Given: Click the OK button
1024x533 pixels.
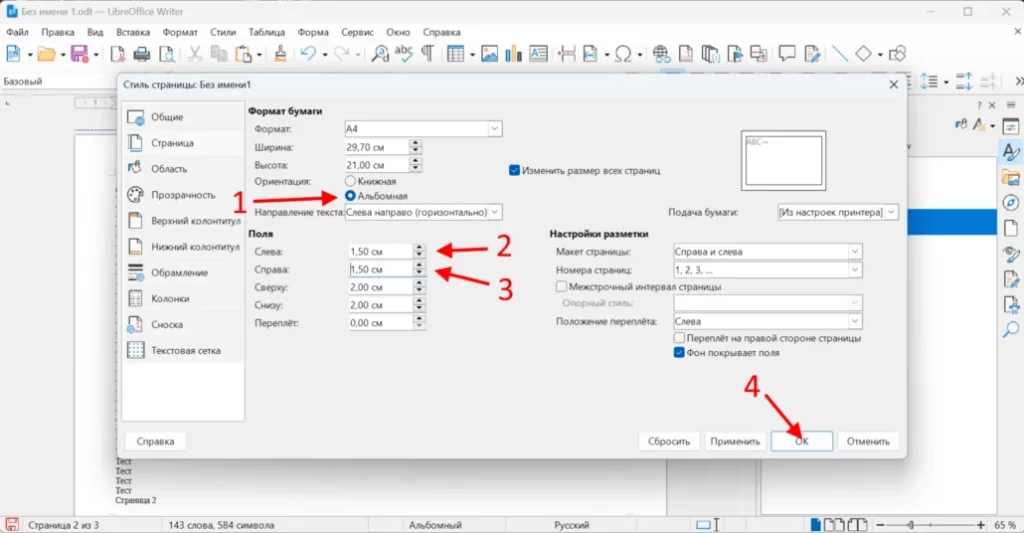Looking at the screenshot, I should pos(801,442).
